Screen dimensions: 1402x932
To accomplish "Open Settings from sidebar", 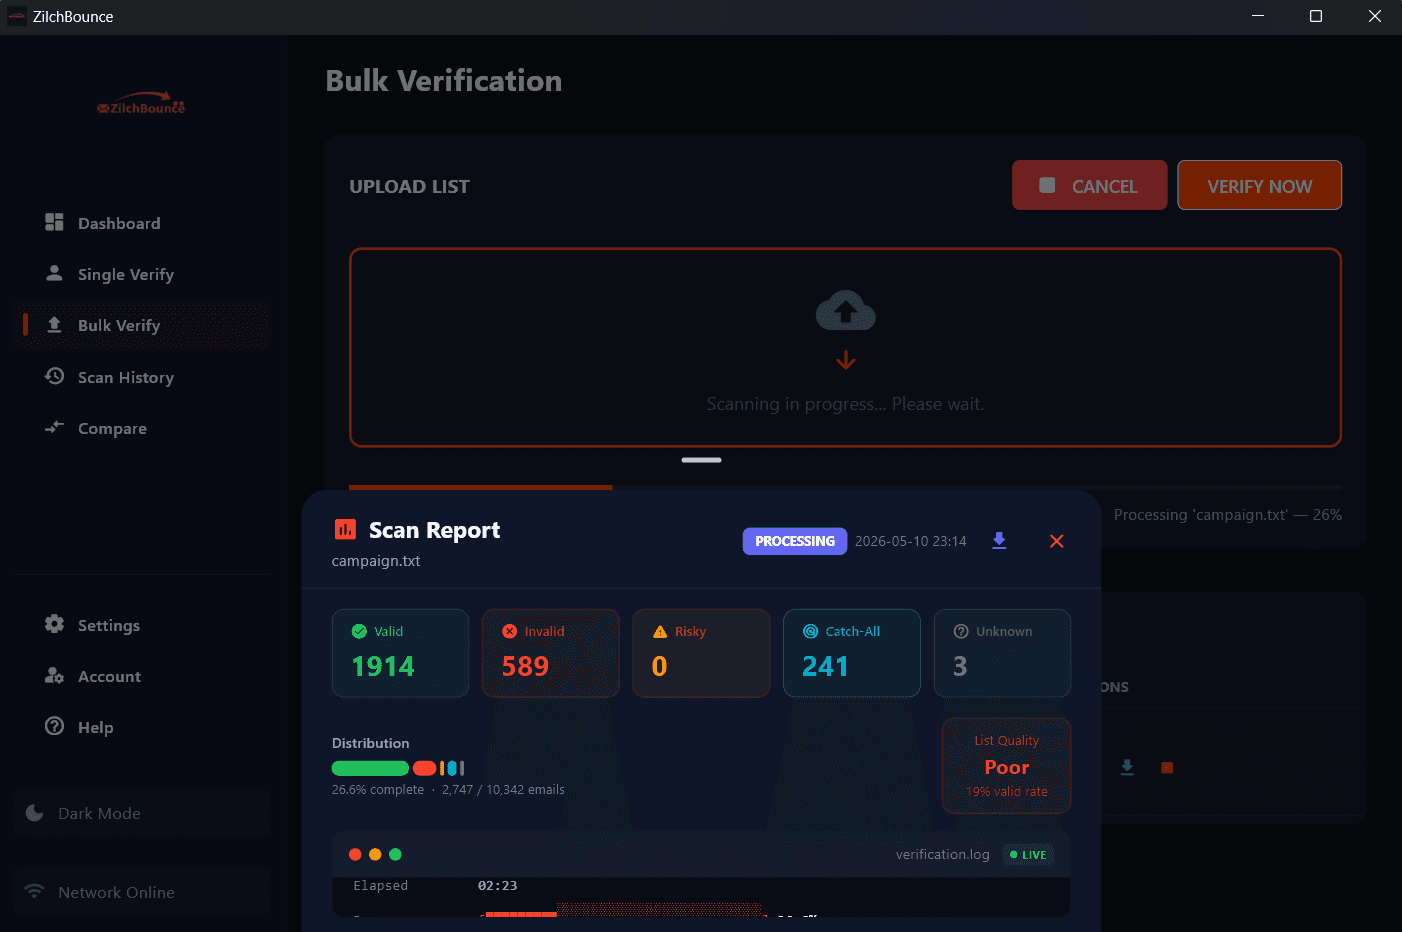I will (142, 625).
